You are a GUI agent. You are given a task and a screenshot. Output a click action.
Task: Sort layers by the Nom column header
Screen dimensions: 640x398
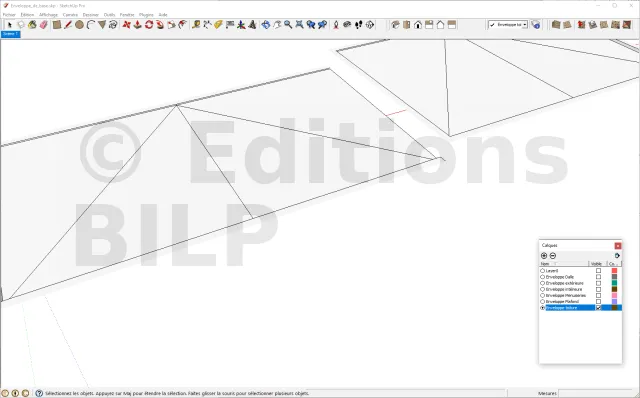(564, 264)
